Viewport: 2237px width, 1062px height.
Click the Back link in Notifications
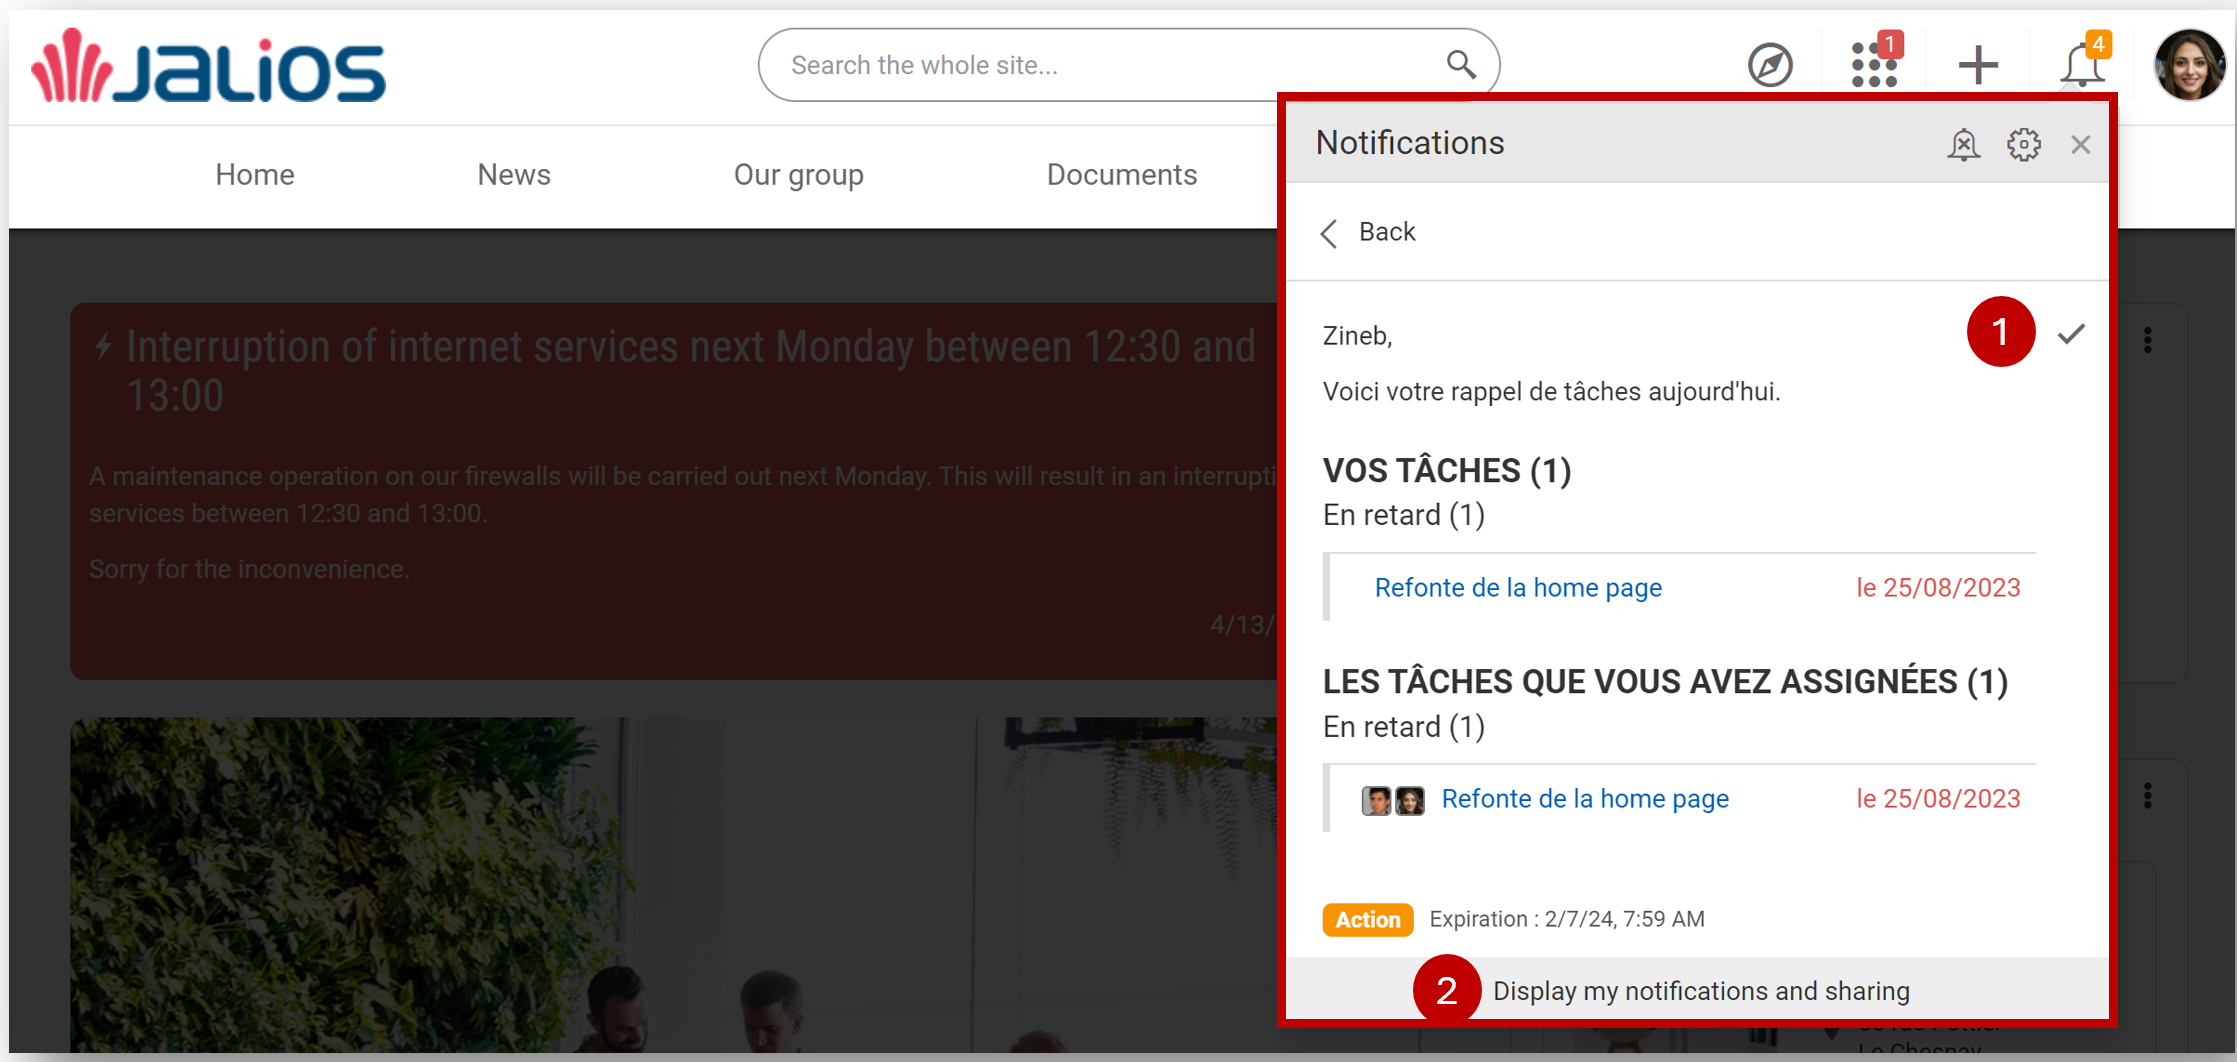coord(1386,232)
